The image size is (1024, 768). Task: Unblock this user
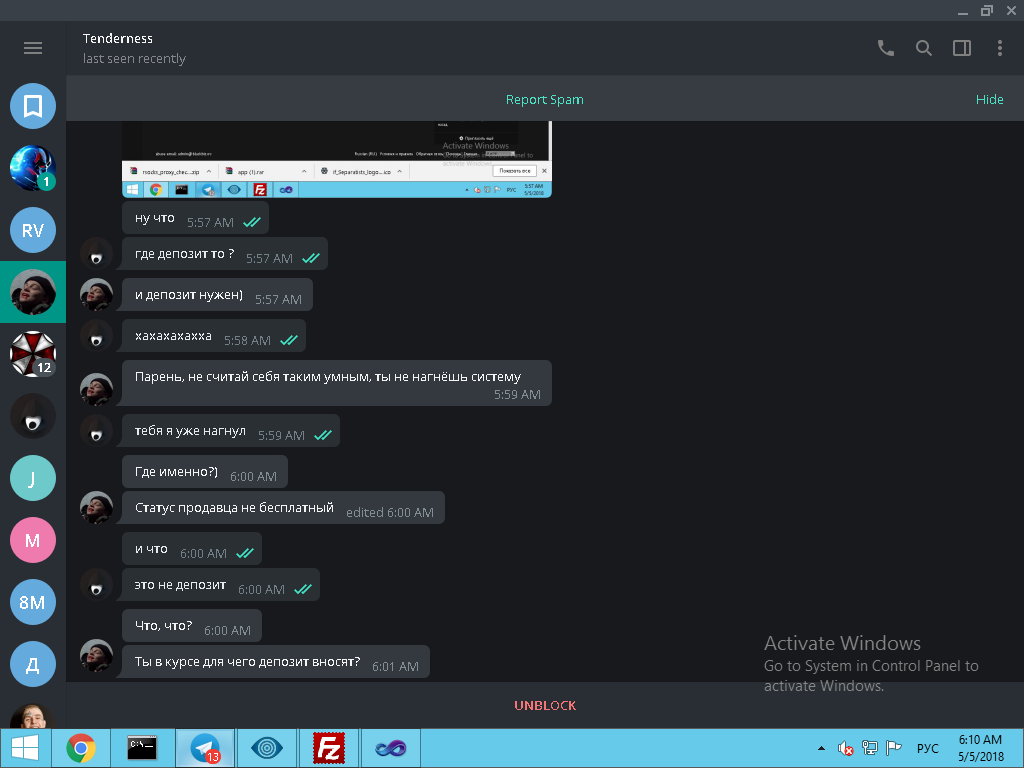545,705
